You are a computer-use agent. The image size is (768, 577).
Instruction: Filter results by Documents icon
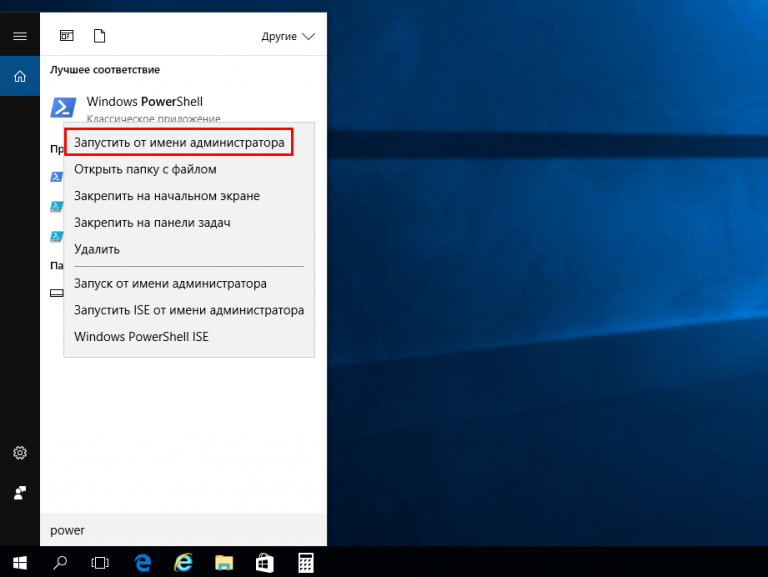[99, 36]
